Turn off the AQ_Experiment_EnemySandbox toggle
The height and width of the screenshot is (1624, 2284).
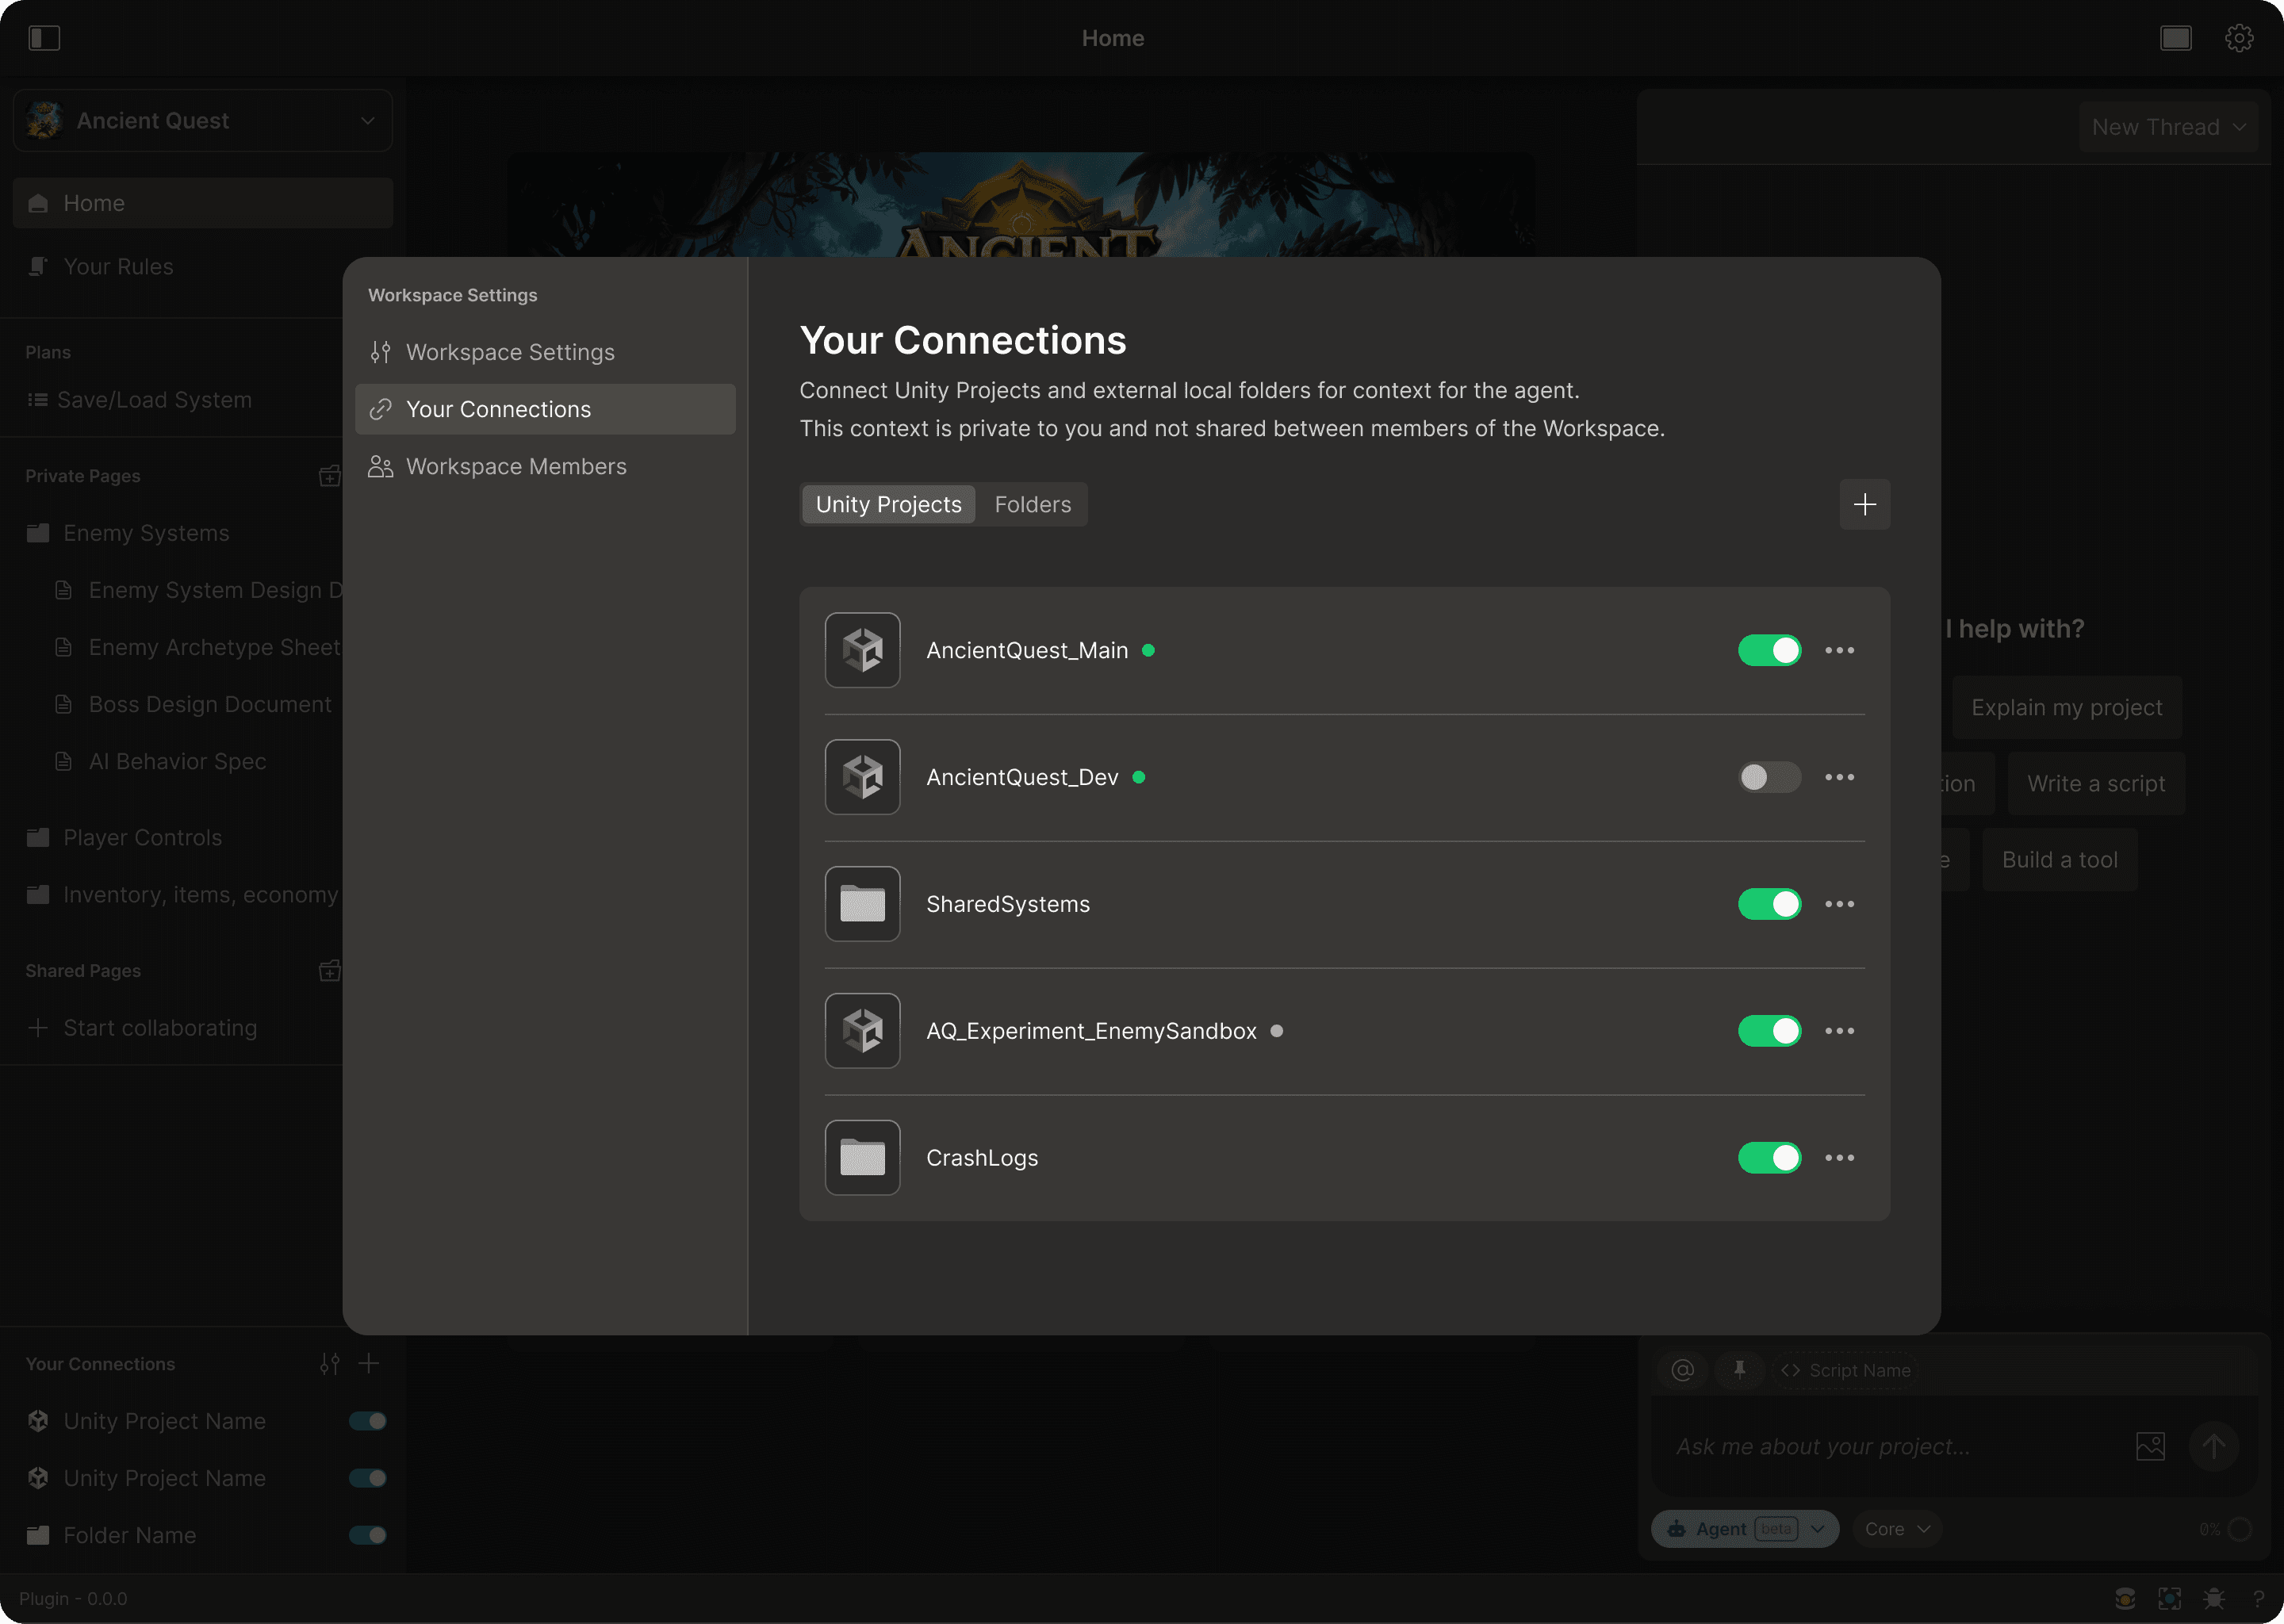point(1769,1030)
